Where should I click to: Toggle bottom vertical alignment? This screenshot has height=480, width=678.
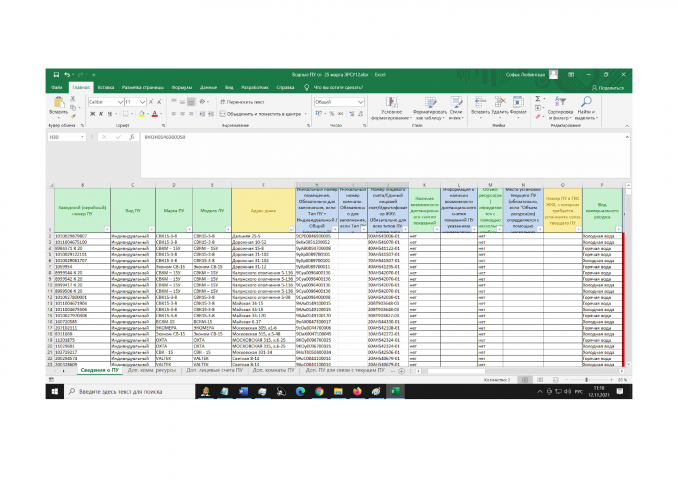[191, 102]
